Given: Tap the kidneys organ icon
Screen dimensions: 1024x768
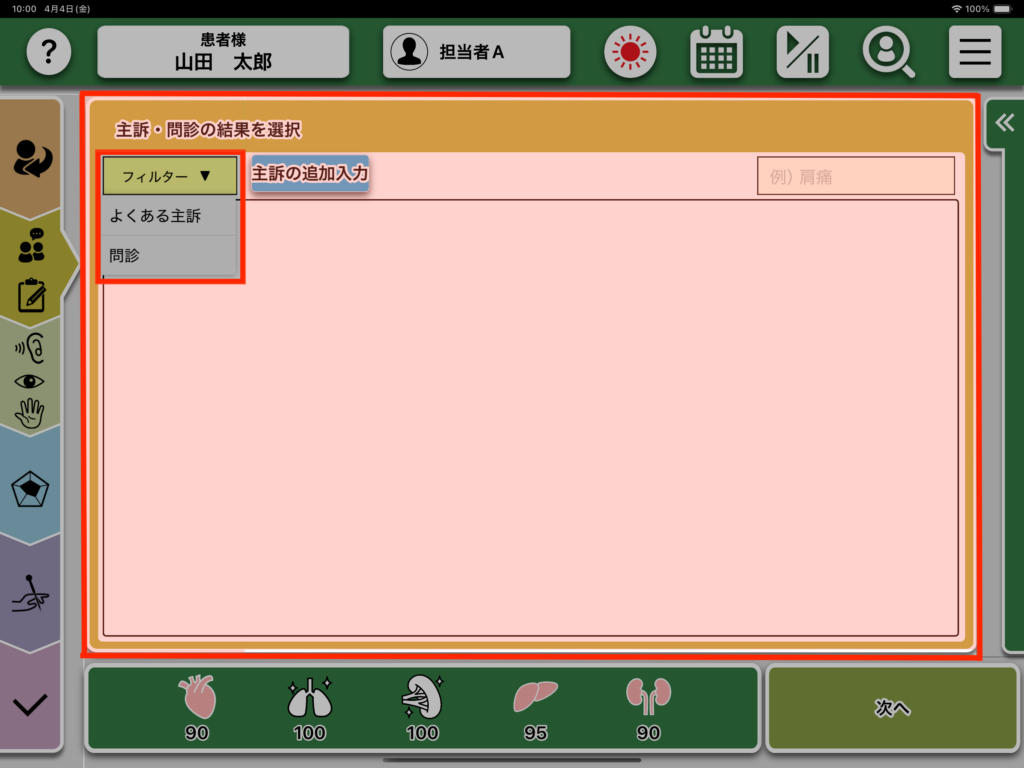Looking at the screenshot, I should pos(648,697).
